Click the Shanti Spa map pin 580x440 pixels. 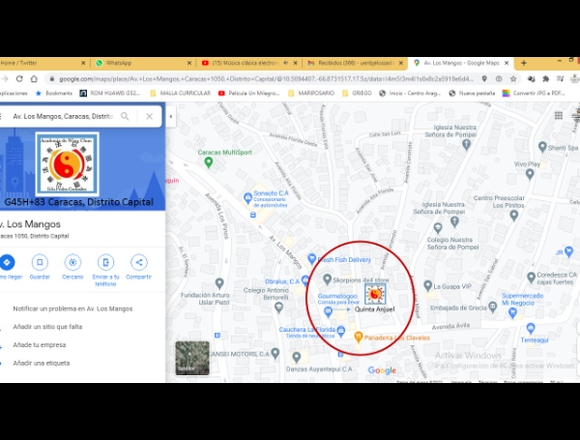(x=542, y=146)
